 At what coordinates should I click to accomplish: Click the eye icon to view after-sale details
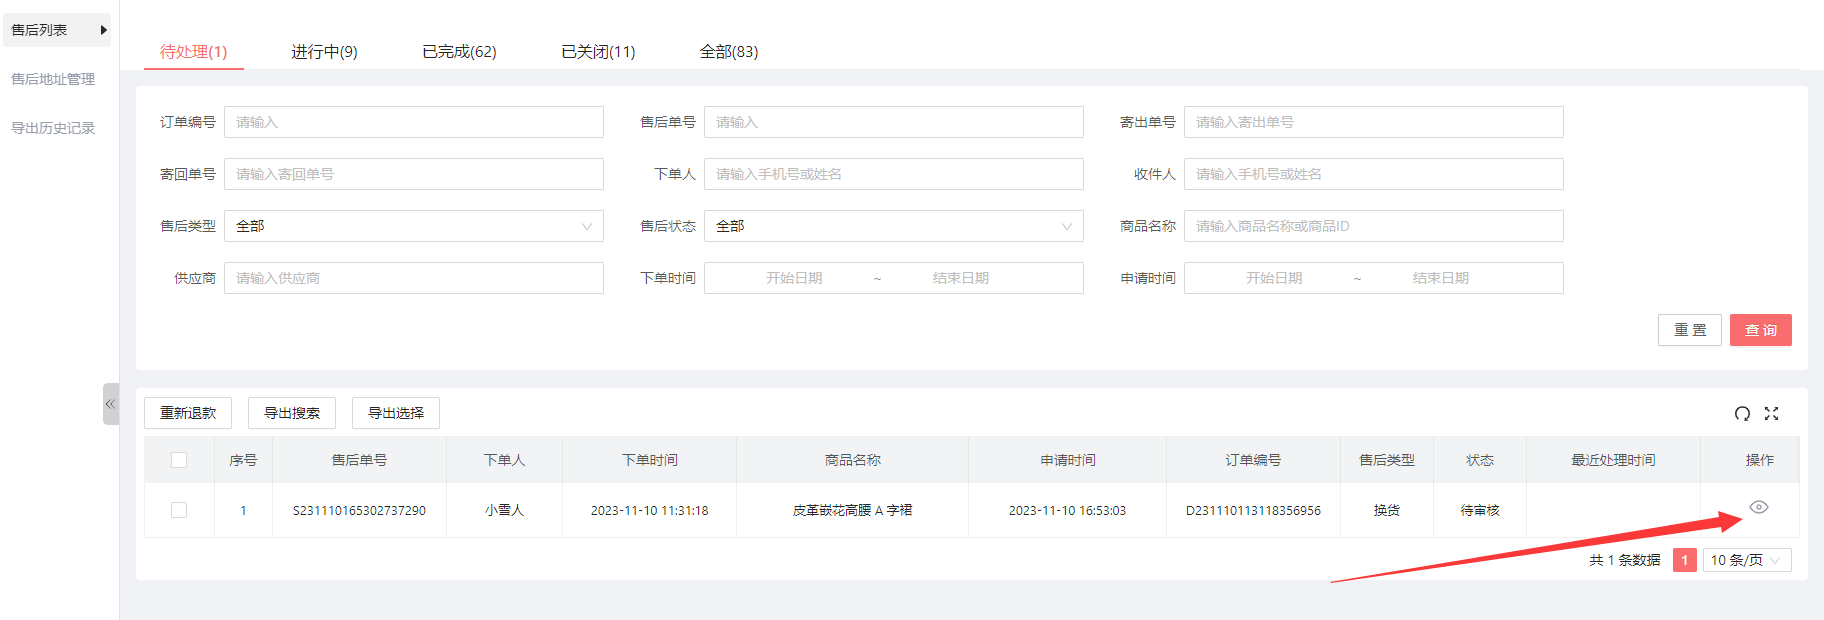pyautogui.click(x=1759, y=507)
